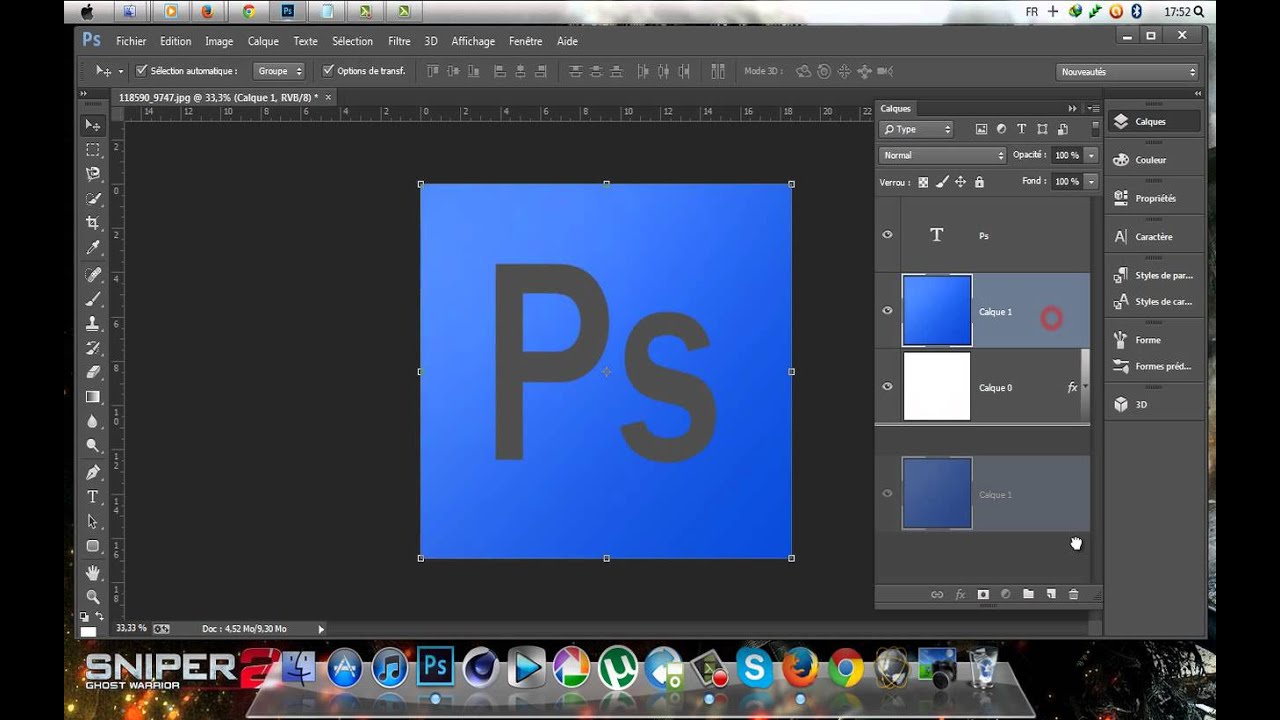Click the 33,33 % zoom field
1280x720 pixels.
(131, 628)
